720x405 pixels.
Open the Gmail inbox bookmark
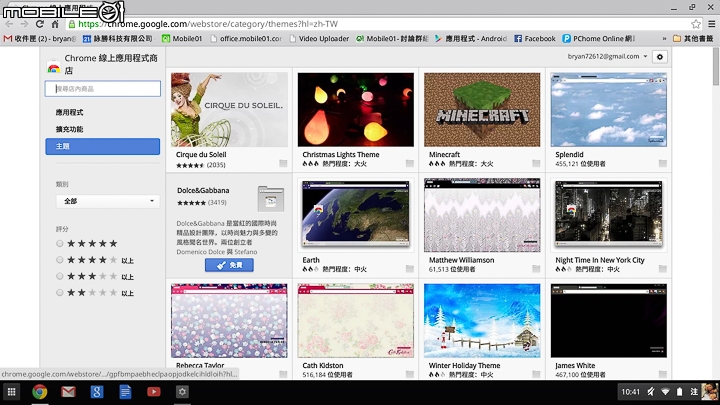coord(39,39)
